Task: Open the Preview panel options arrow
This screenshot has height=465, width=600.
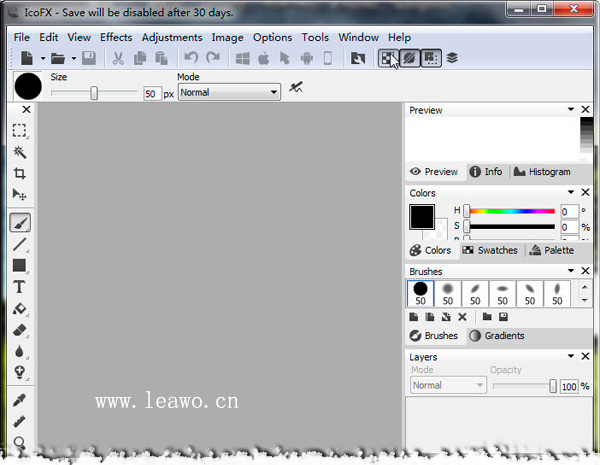Action: pos(571,109)
